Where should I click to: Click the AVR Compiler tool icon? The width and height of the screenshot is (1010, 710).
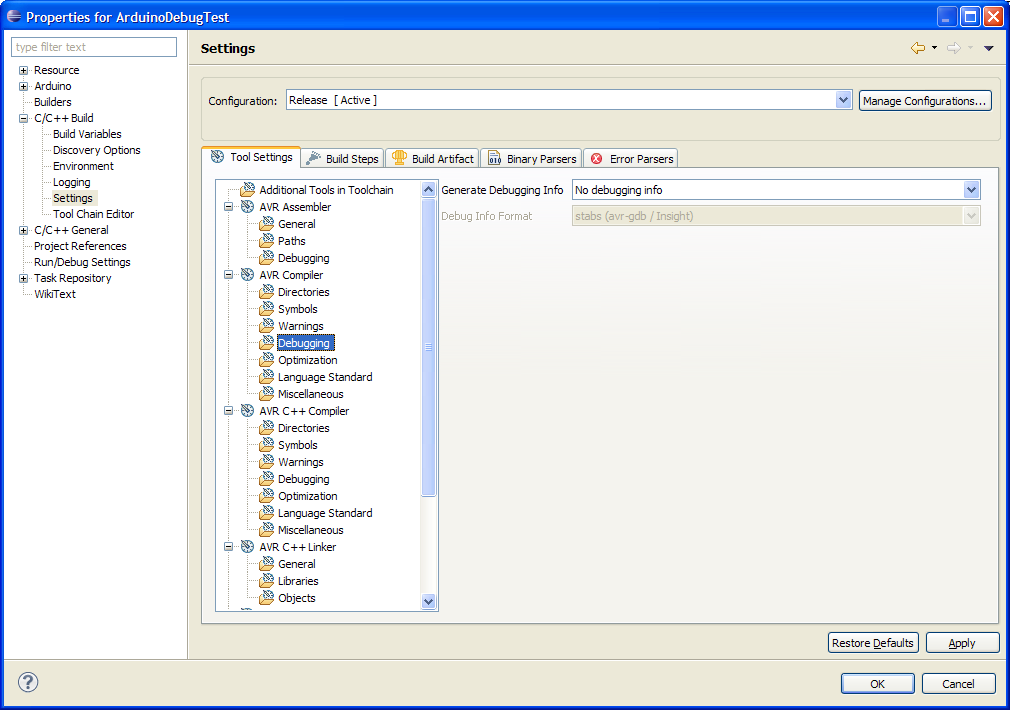247,275
